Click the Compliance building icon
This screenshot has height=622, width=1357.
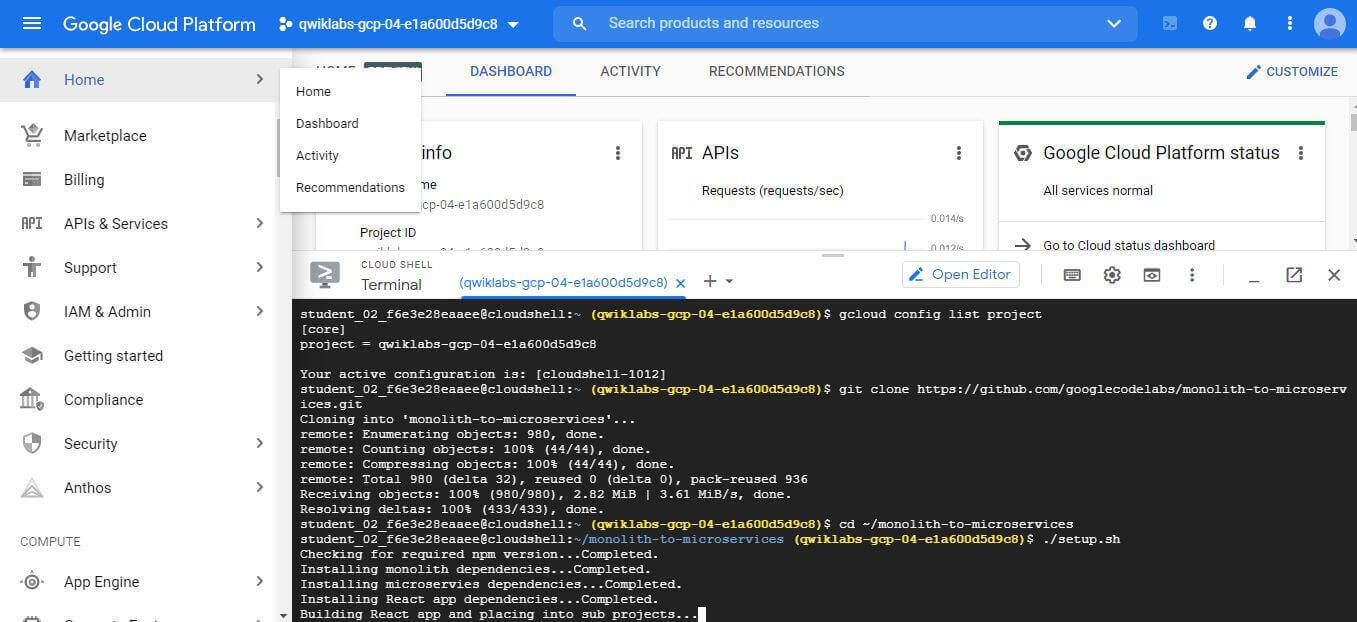coord(32,399)
